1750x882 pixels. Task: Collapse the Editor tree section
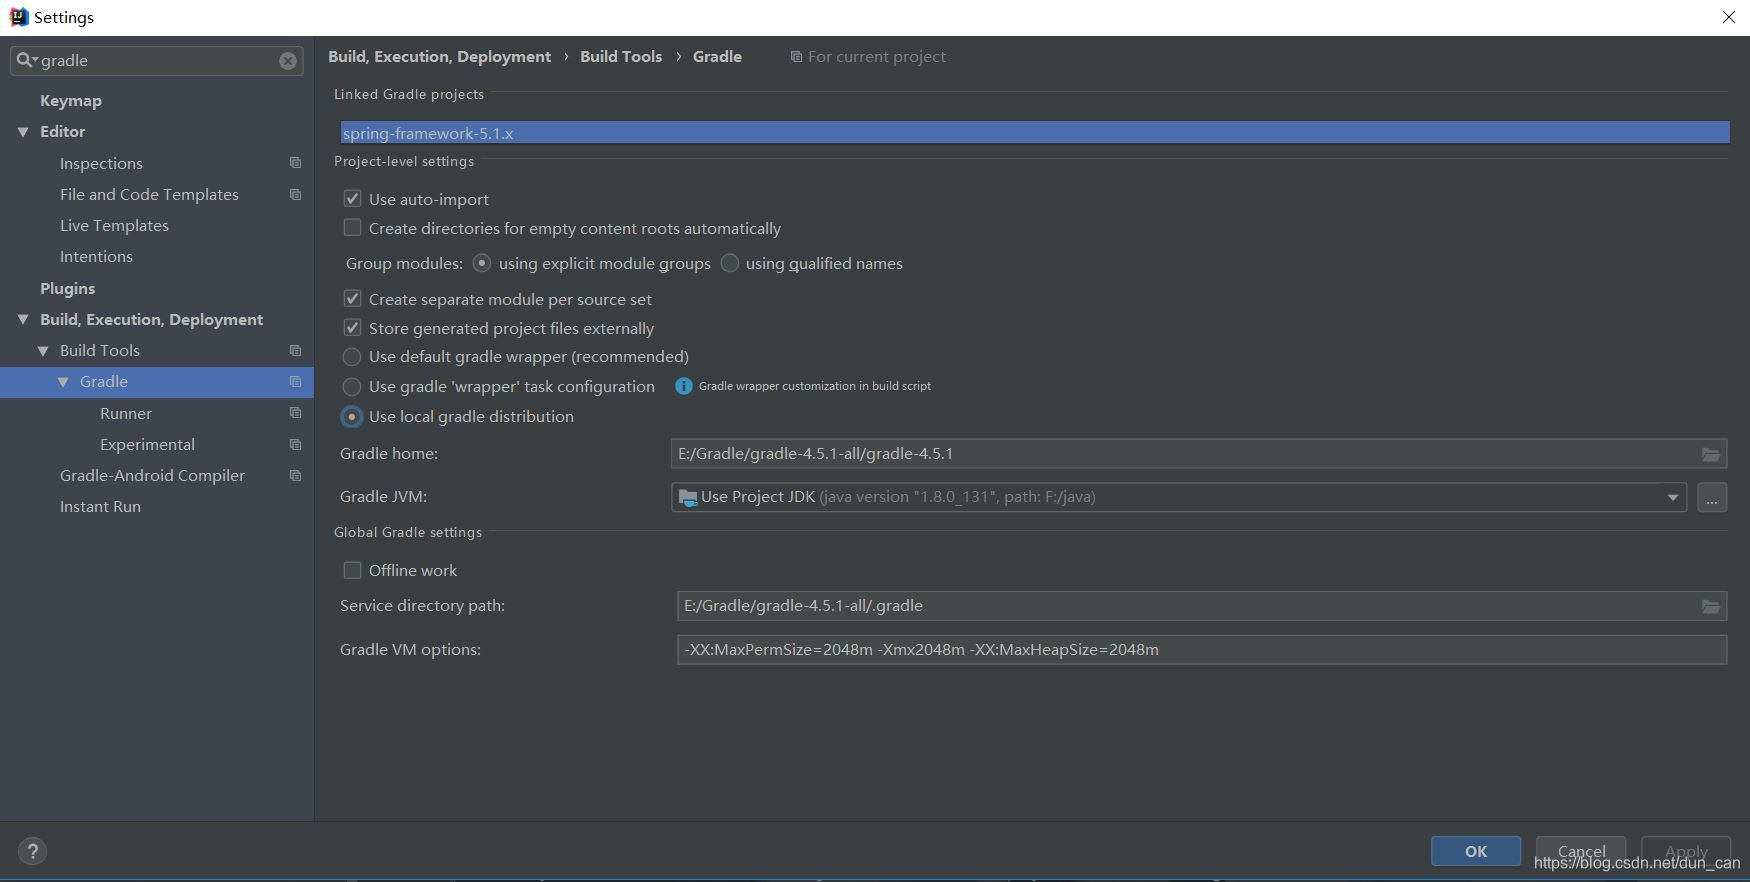23,132
